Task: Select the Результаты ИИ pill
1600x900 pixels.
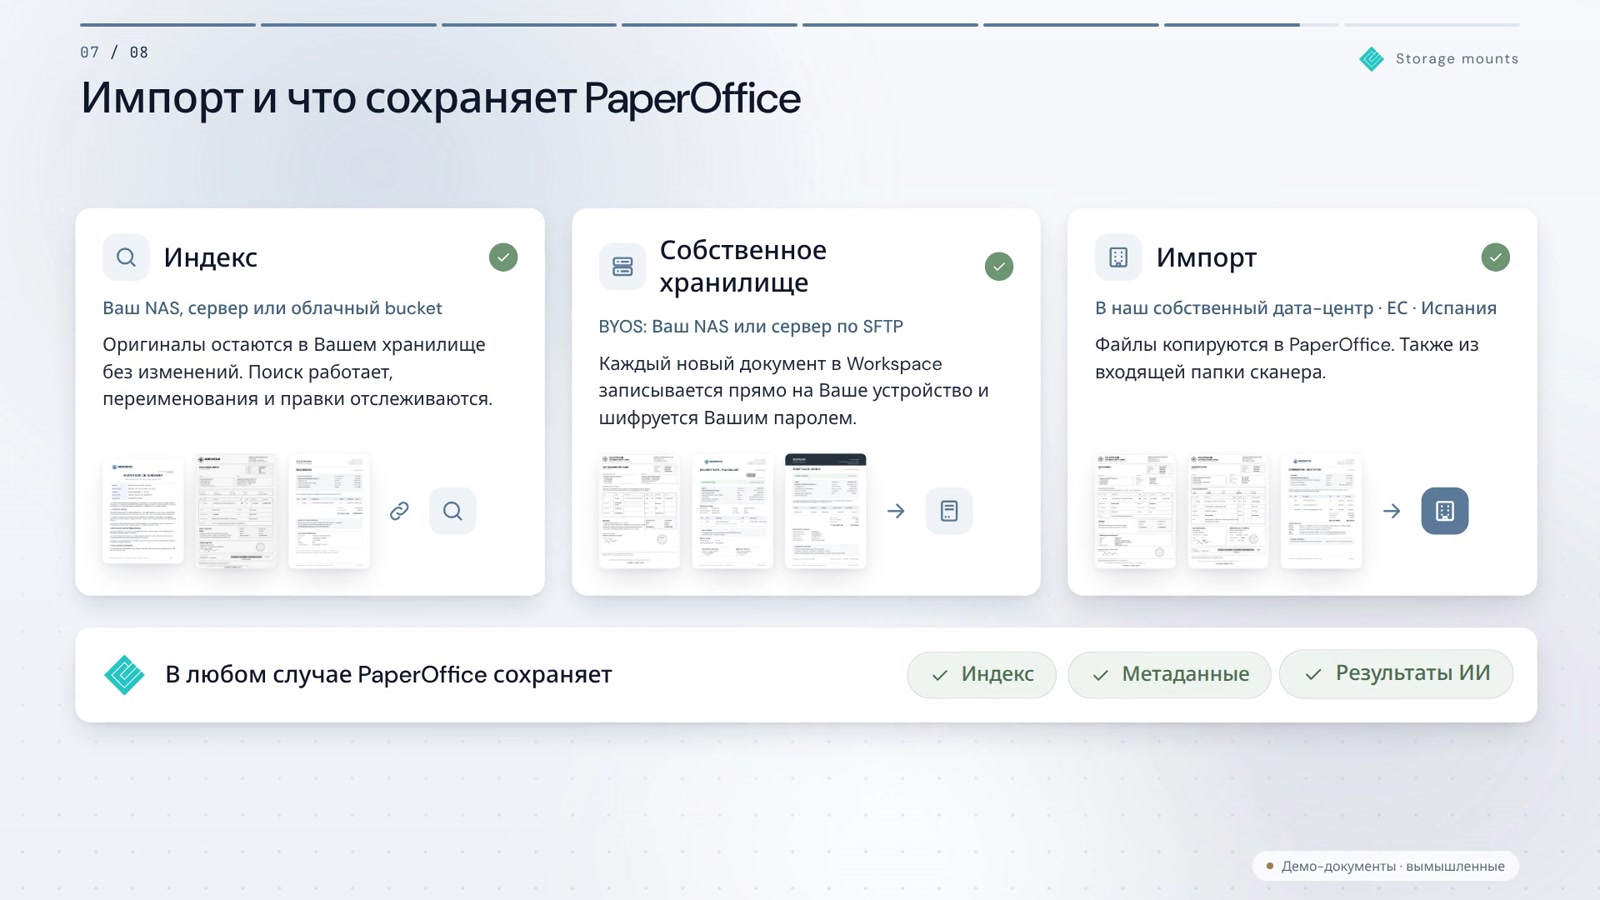Action: [1396, 674]
